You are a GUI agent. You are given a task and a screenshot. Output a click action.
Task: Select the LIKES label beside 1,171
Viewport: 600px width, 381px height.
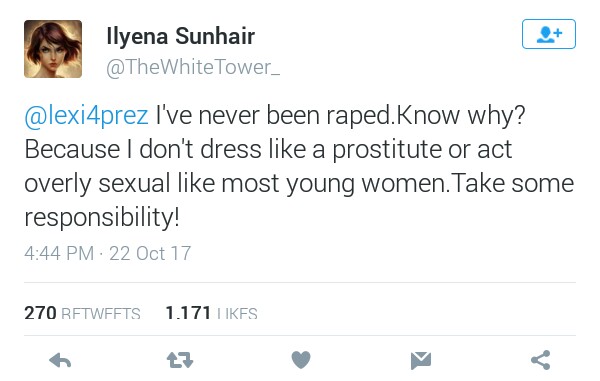(237, 314)
